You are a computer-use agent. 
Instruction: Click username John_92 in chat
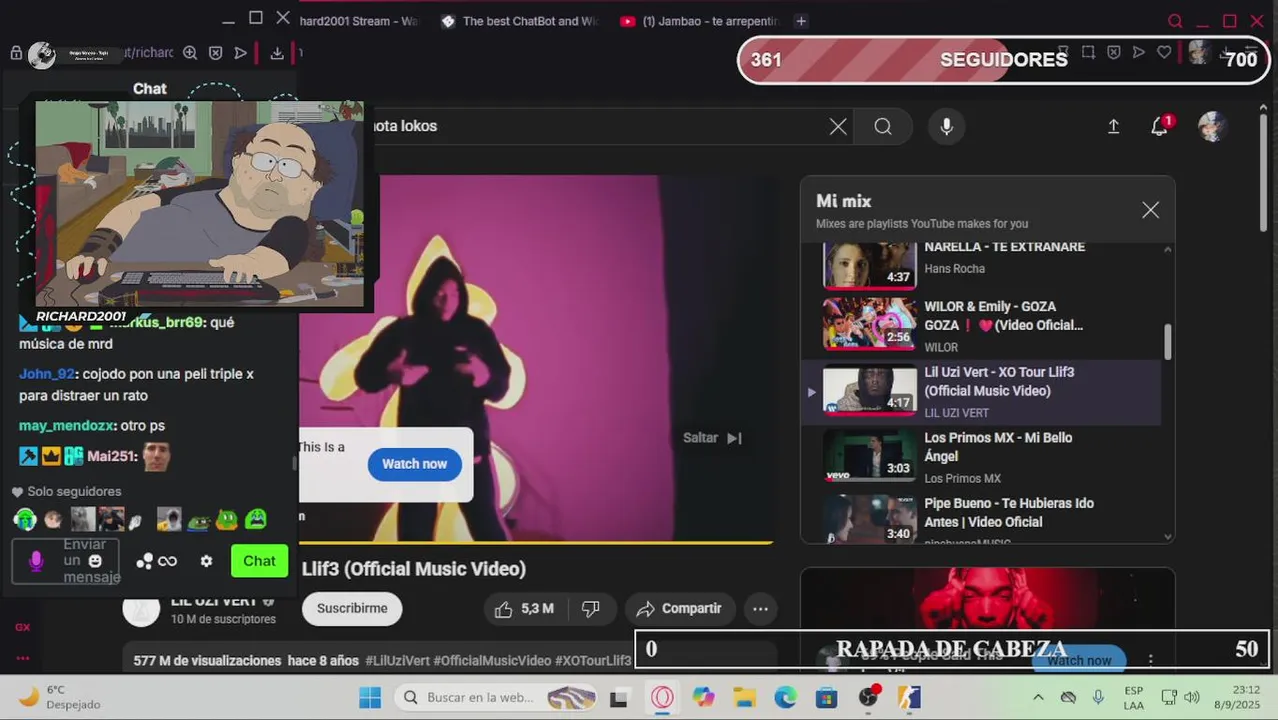[x=47, y=374]
